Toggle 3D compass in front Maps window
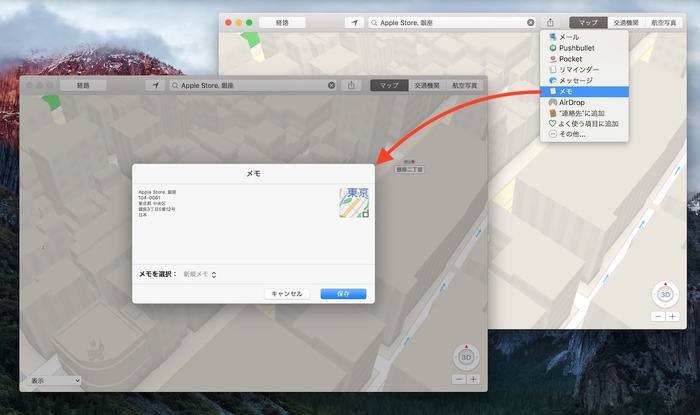 coord(466,357)
